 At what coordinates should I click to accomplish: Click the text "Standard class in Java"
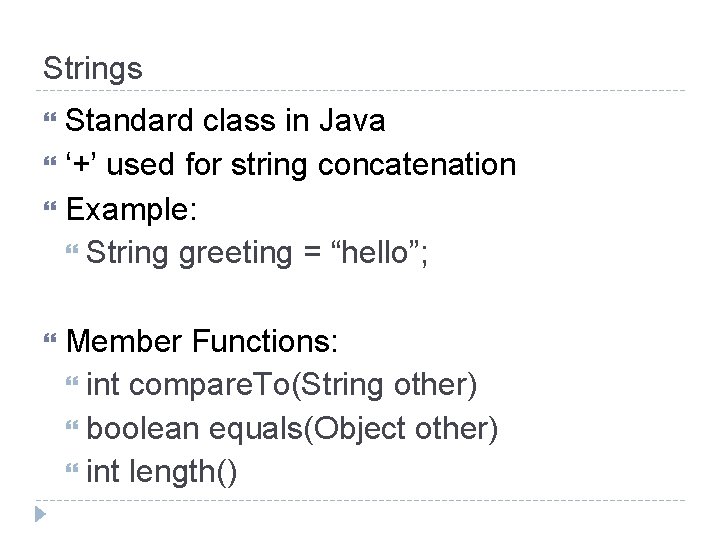point(224,122)
